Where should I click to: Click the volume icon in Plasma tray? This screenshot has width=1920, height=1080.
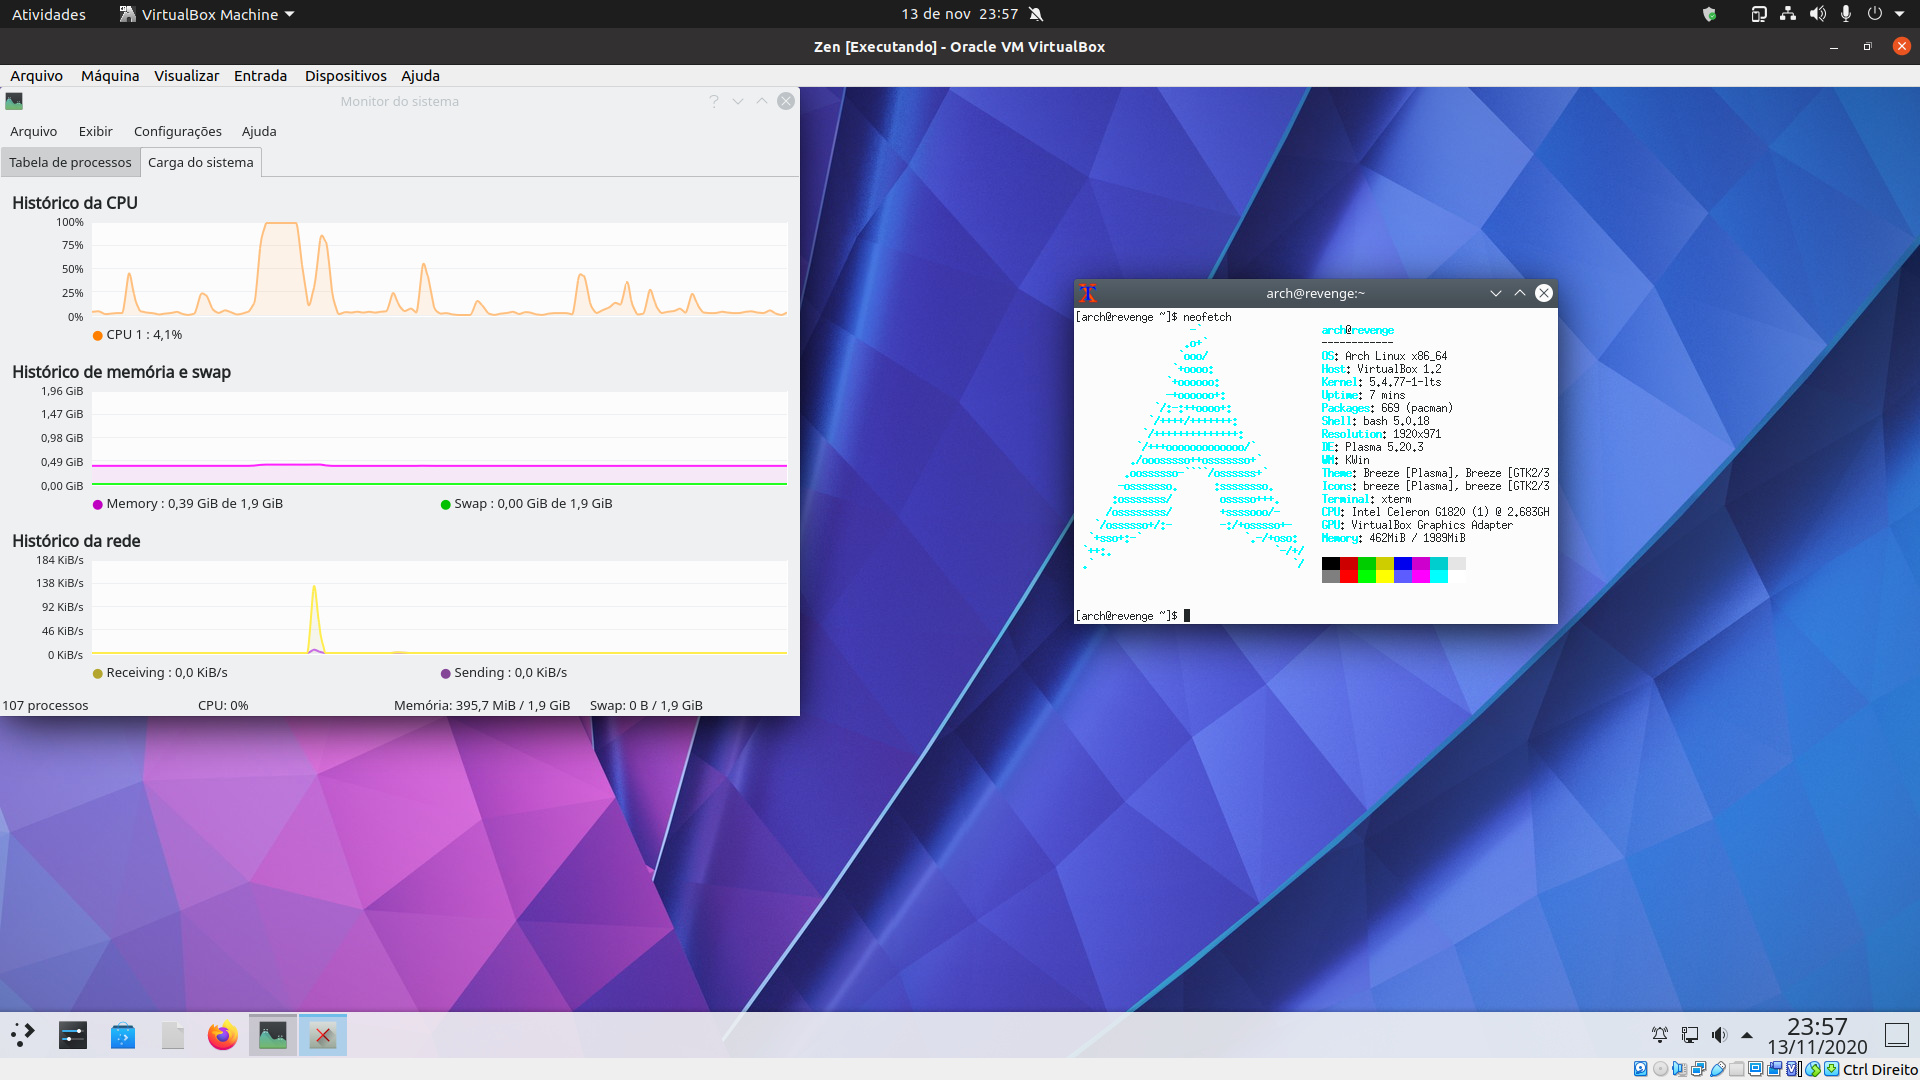tap(1719, 1035)
